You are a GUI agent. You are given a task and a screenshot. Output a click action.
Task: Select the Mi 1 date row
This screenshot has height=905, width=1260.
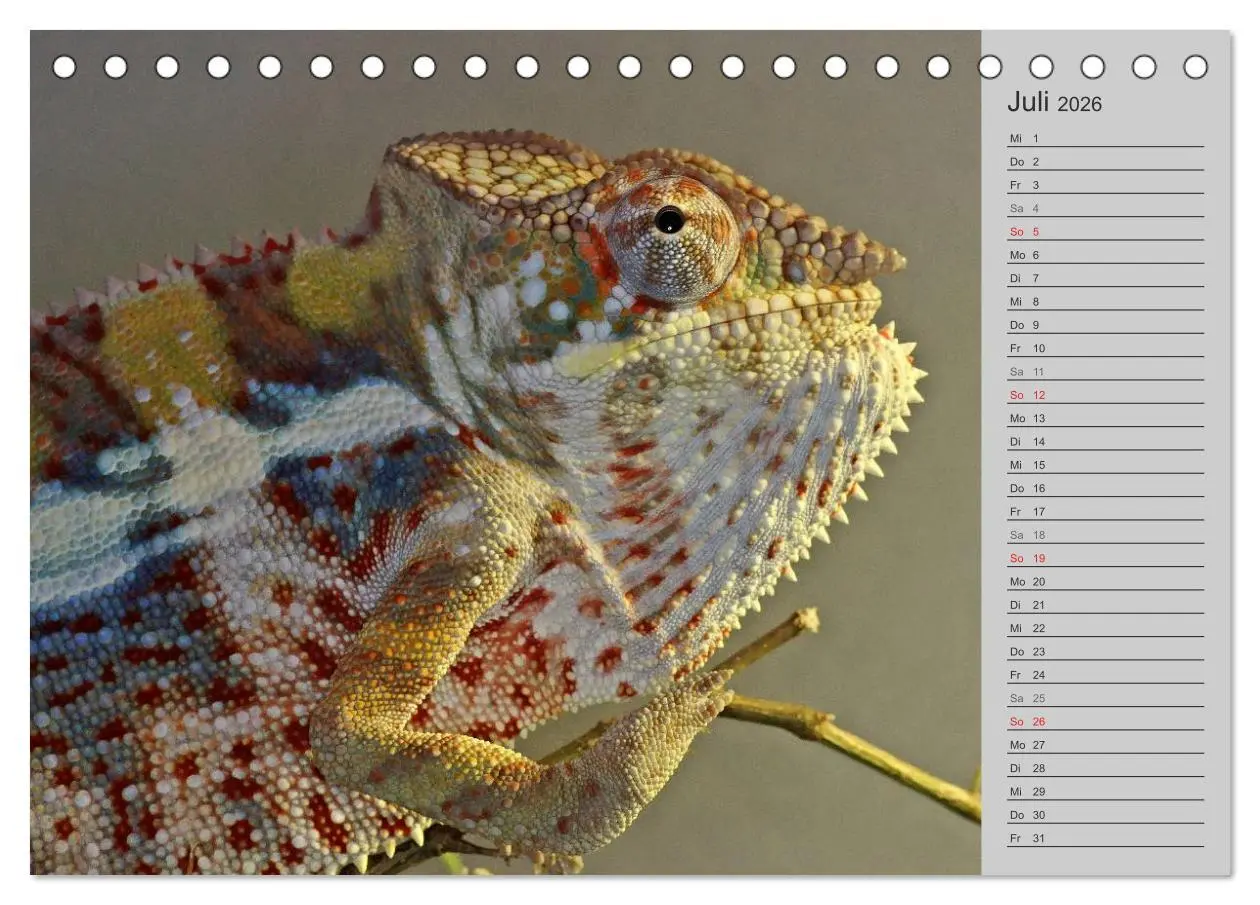(1105, 138)
